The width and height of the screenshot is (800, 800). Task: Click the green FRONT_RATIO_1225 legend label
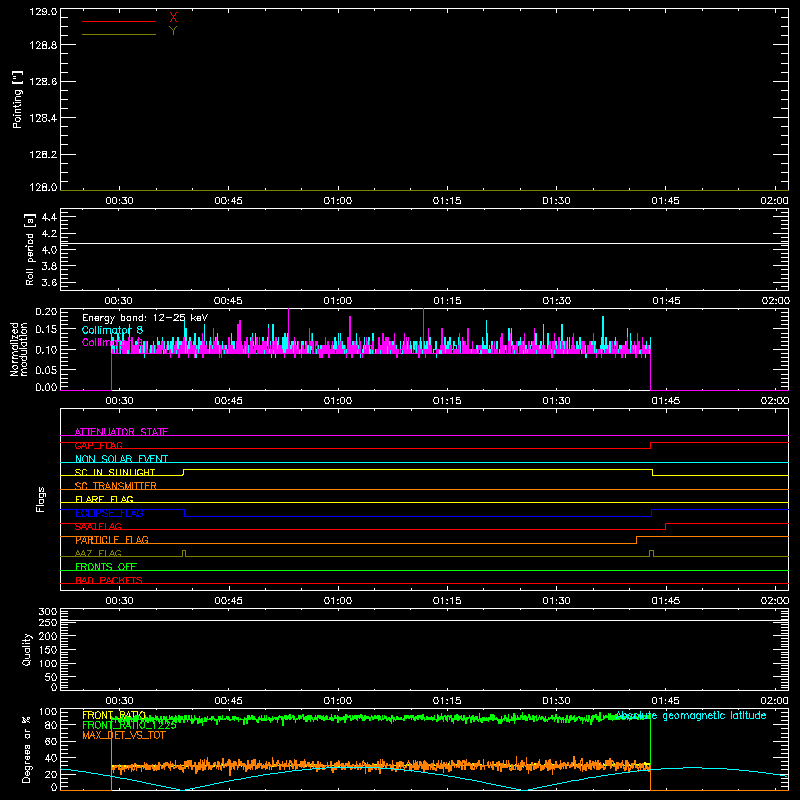tap(129, 725)
